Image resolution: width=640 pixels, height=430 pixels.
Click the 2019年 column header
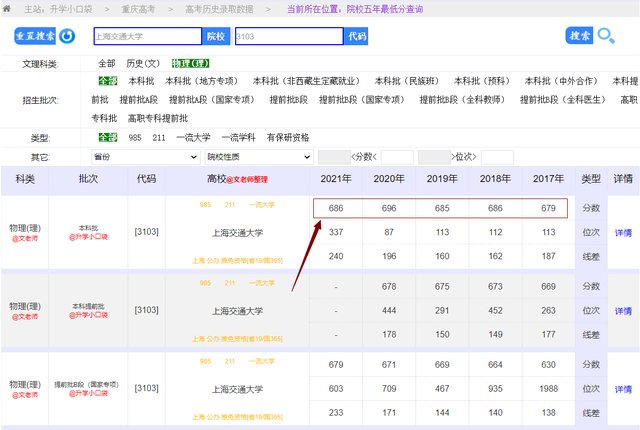tap(442, 179)
